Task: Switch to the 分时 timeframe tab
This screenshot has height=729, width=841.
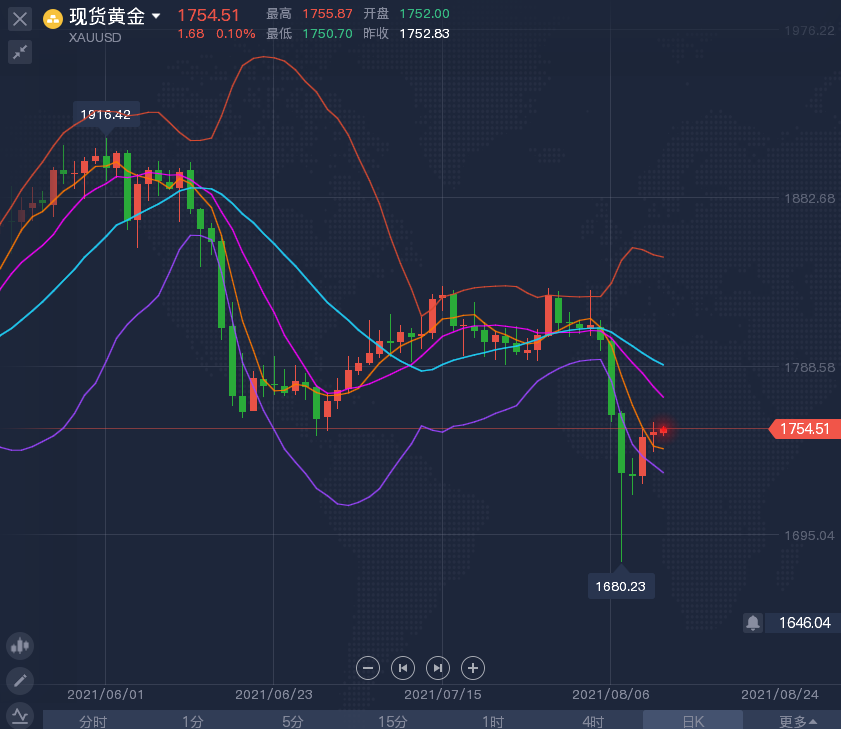Action: (x=93, y=721)
